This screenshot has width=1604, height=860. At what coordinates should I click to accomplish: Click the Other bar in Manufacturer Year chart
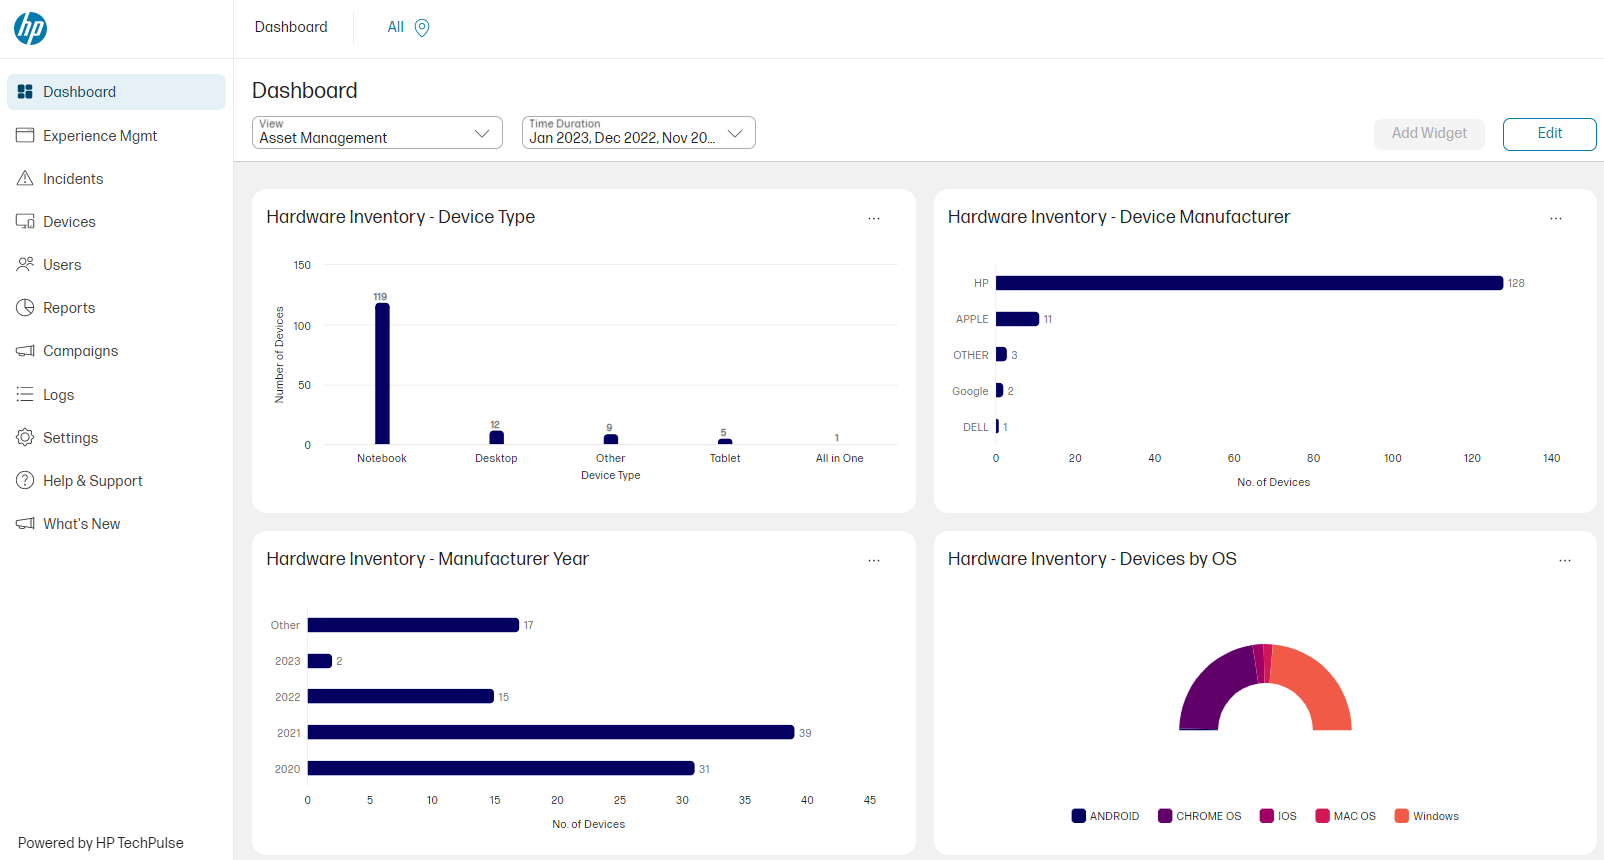click(x=414, y=625)
